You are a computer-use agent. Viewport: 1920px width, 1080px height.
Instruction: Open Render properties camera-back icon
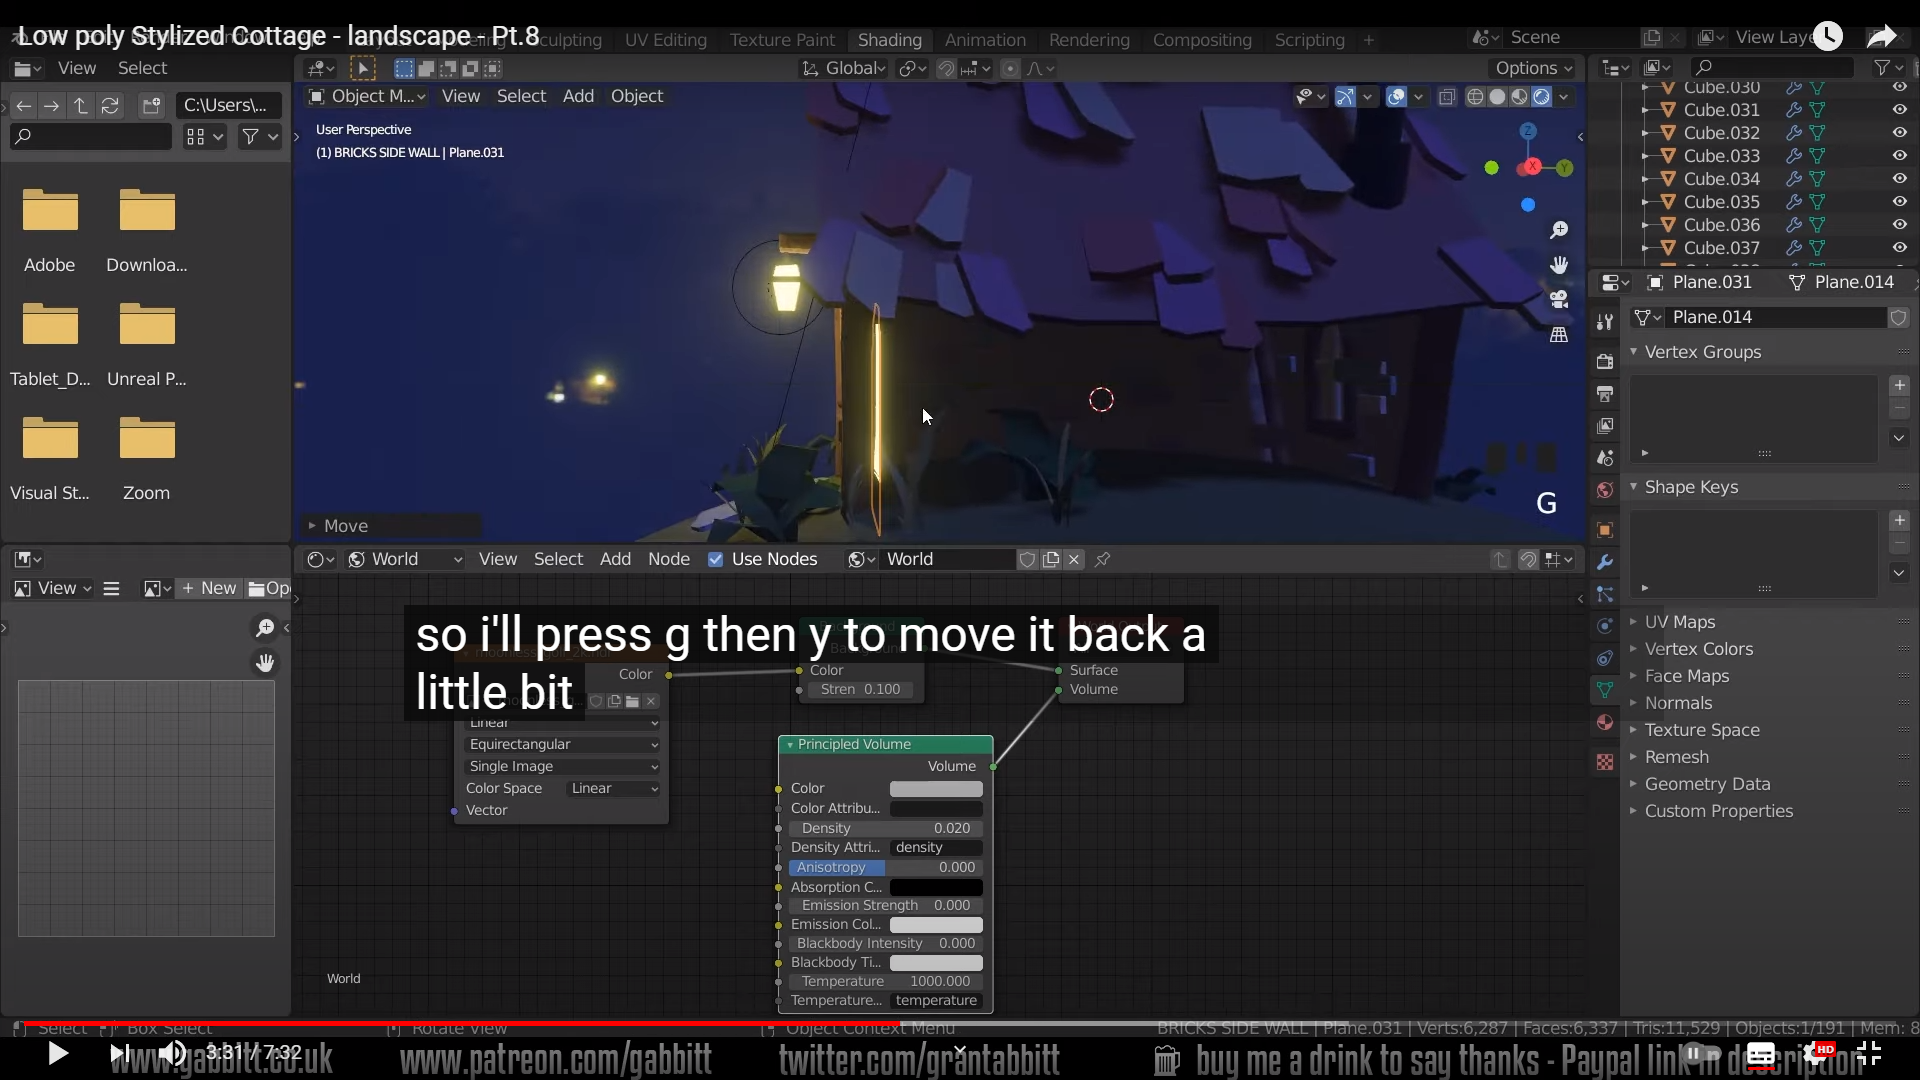tap(1605, 361)
